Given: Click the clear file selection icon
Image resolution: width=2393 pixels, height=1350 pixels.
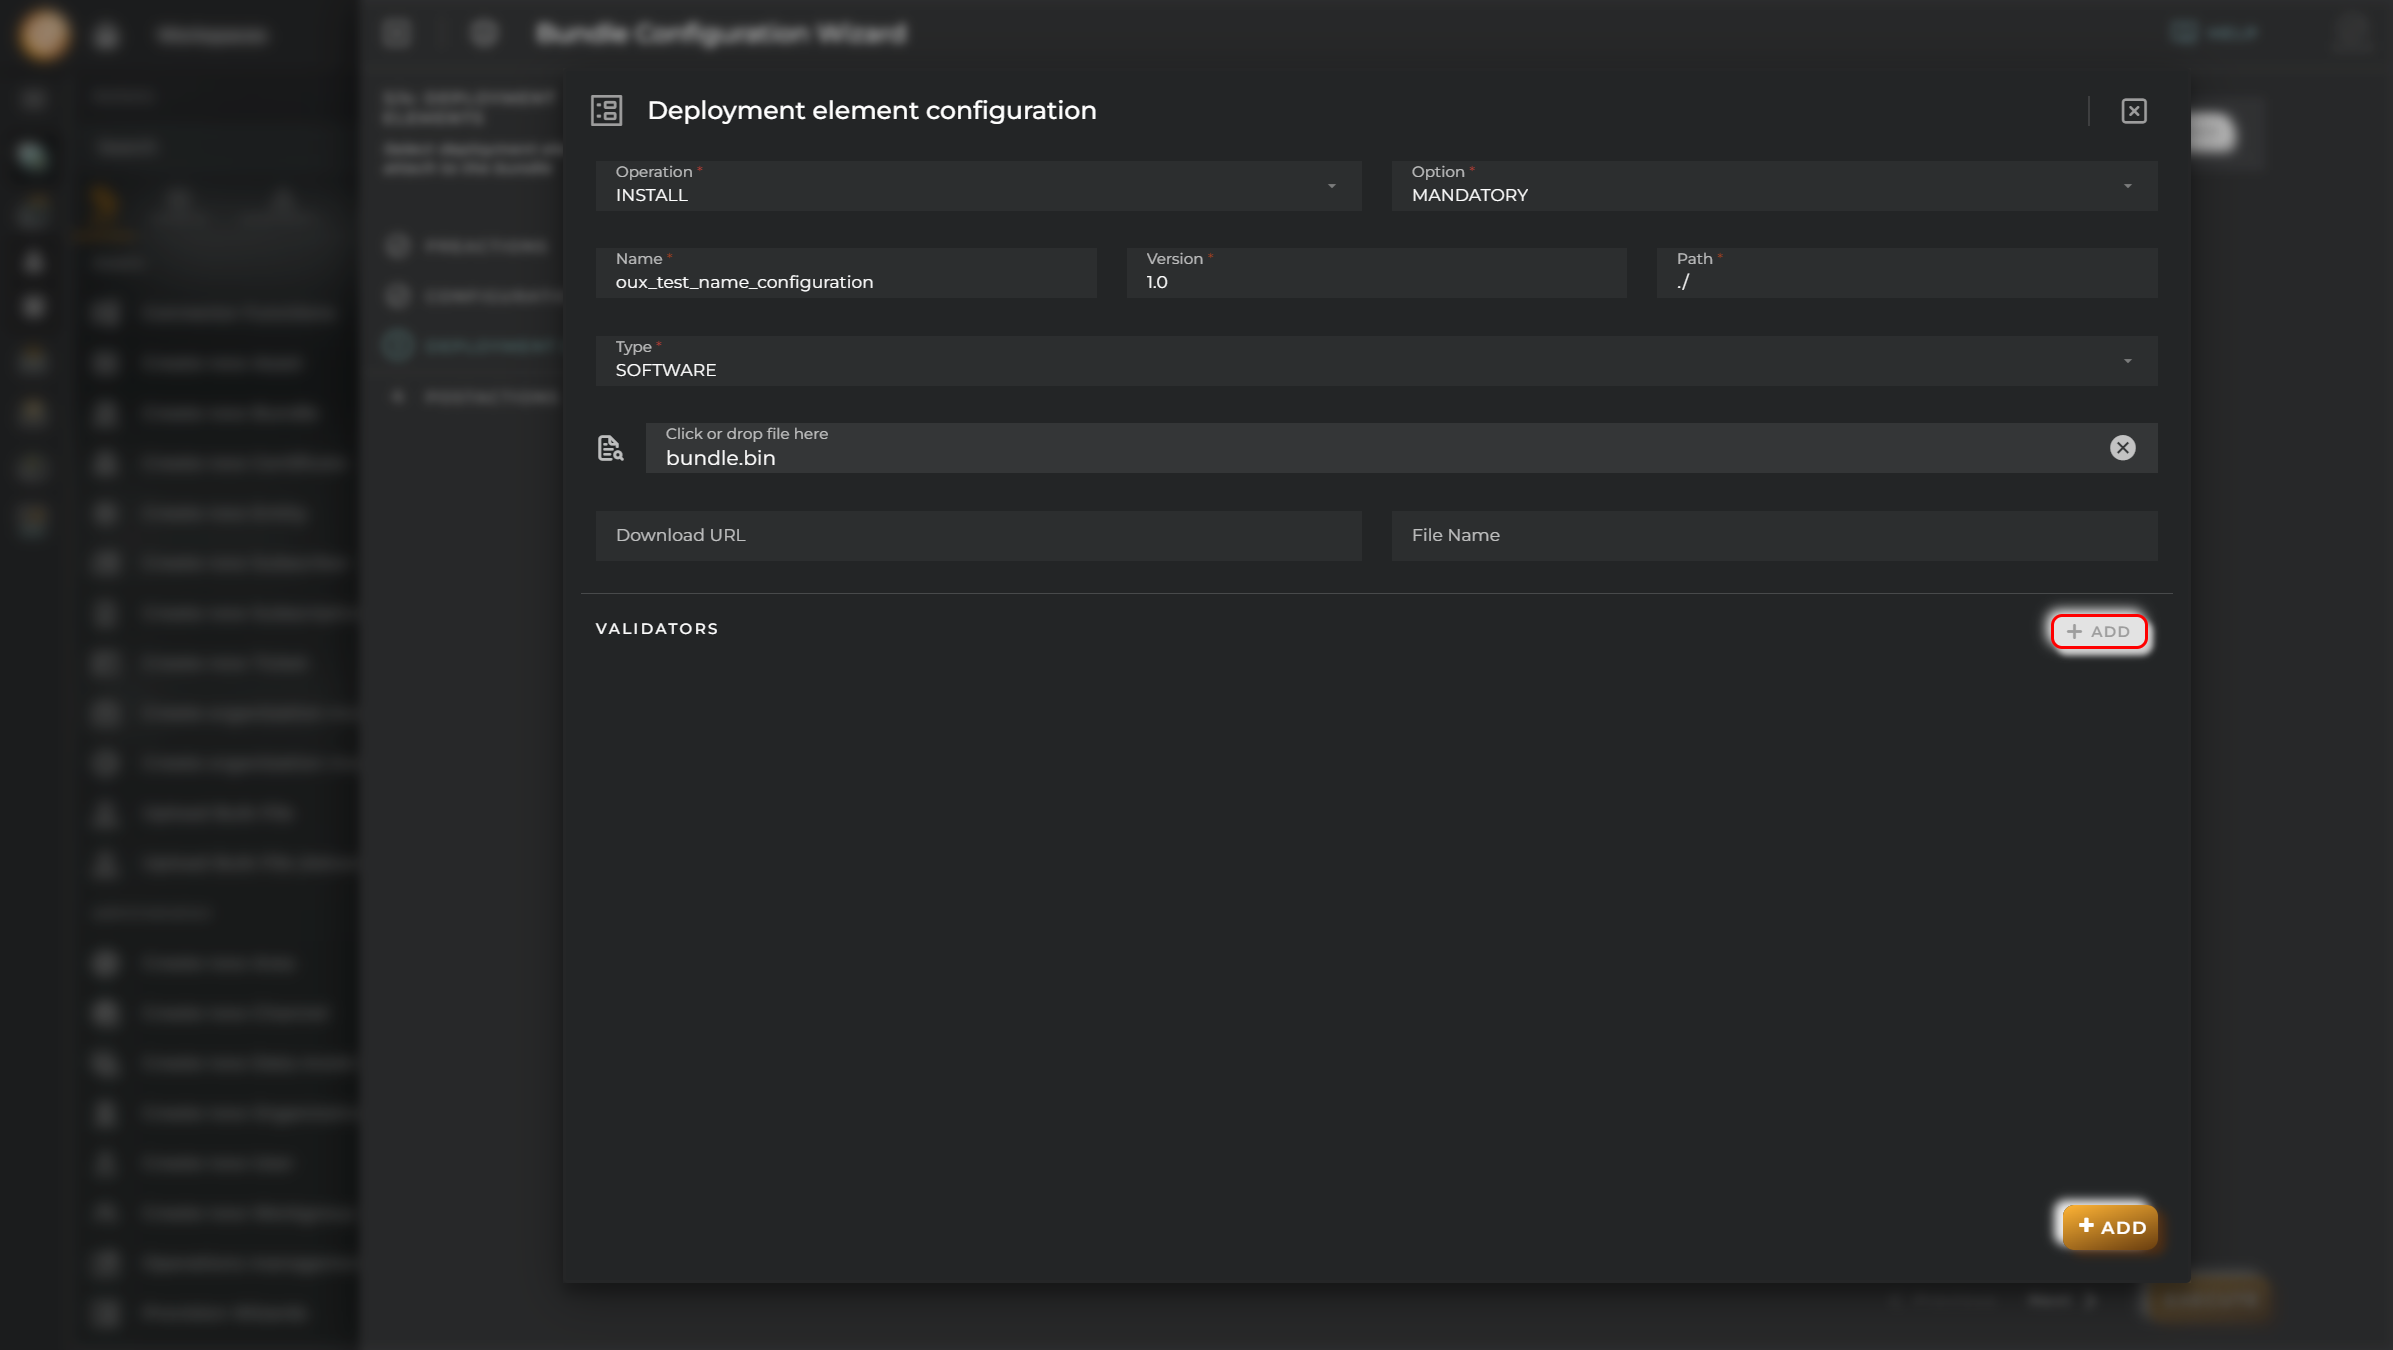Looking at the screenshot, I should [x=2123, y=447].
